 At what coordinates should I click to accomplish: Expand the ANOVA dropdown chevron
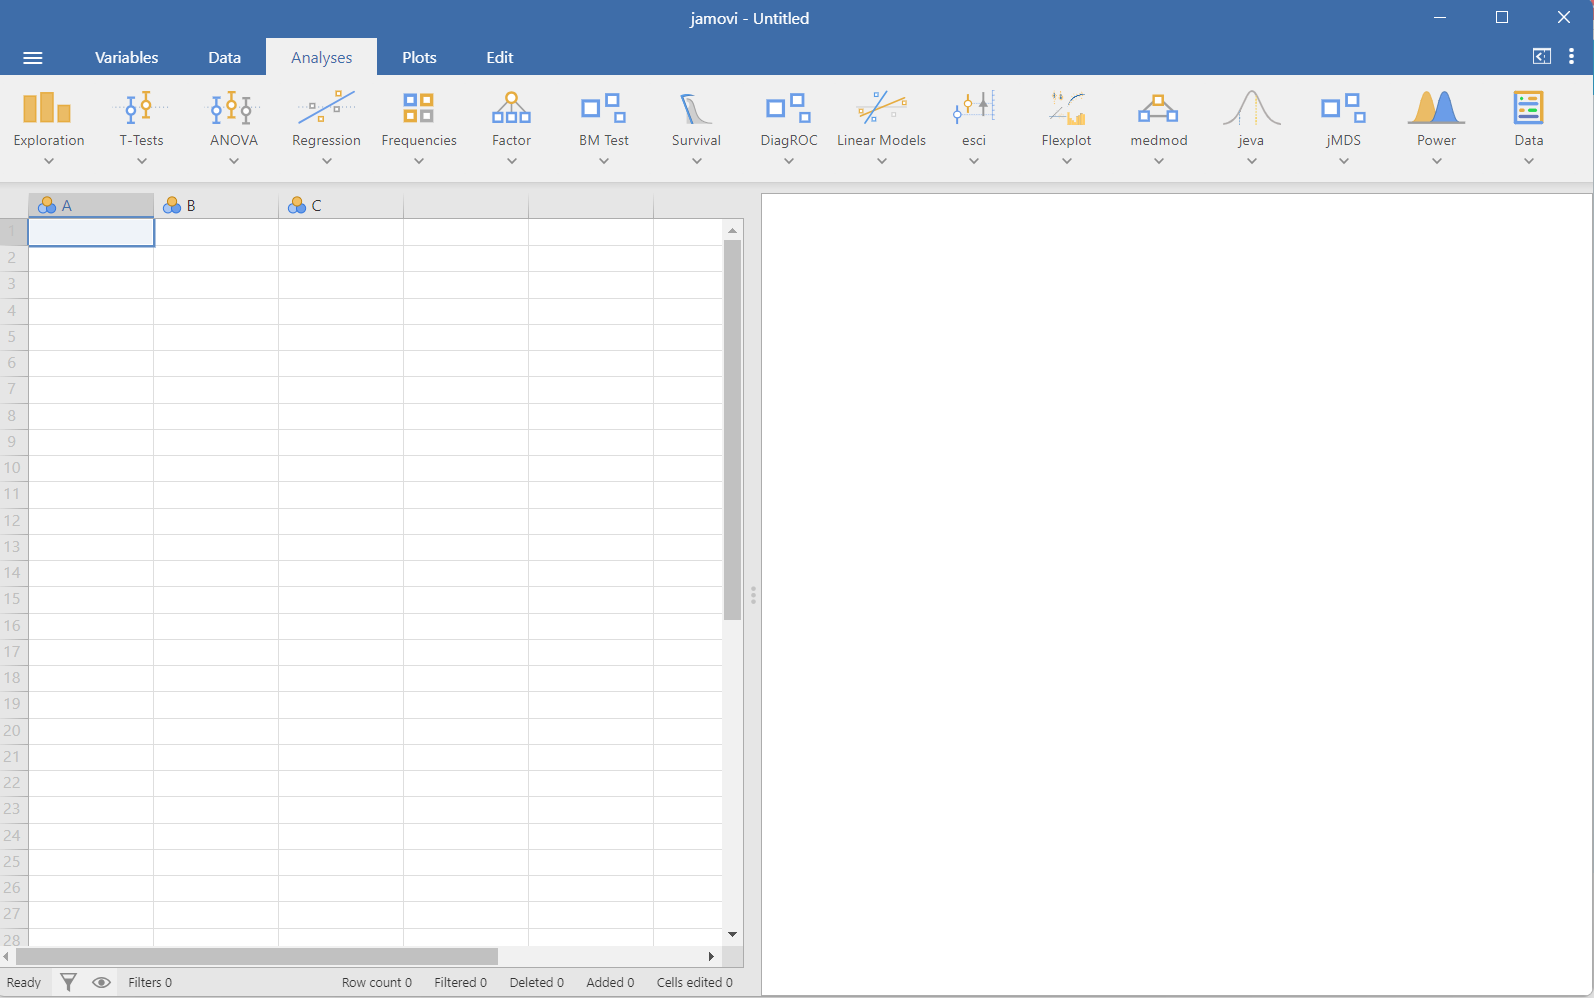click(x=234, y=161)
